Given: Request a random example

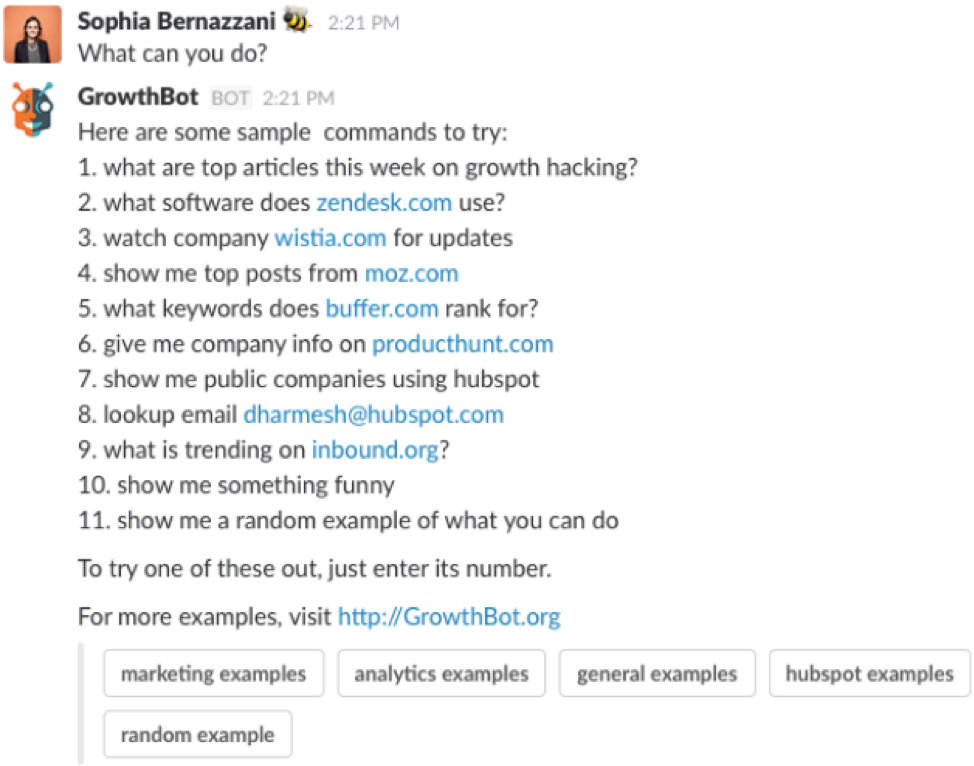Looking at the screenshot, I should click(197, 734).
